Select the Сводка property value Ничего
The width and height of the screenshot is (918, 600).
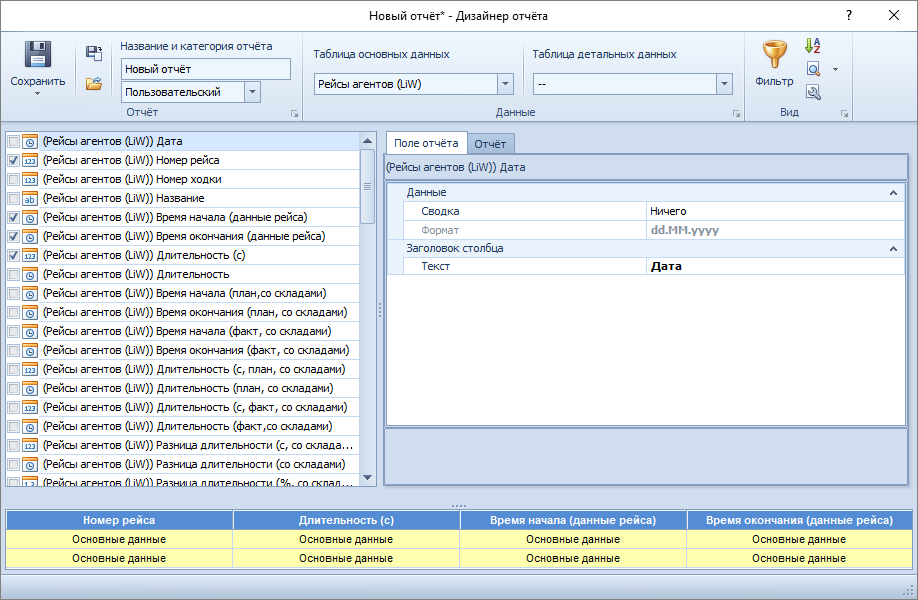(x=775, y=211)
